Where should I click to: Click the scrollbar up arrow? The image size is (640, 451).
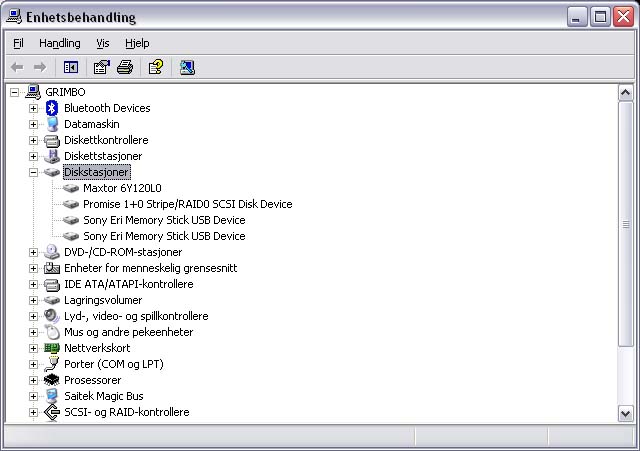click(625, 93)
